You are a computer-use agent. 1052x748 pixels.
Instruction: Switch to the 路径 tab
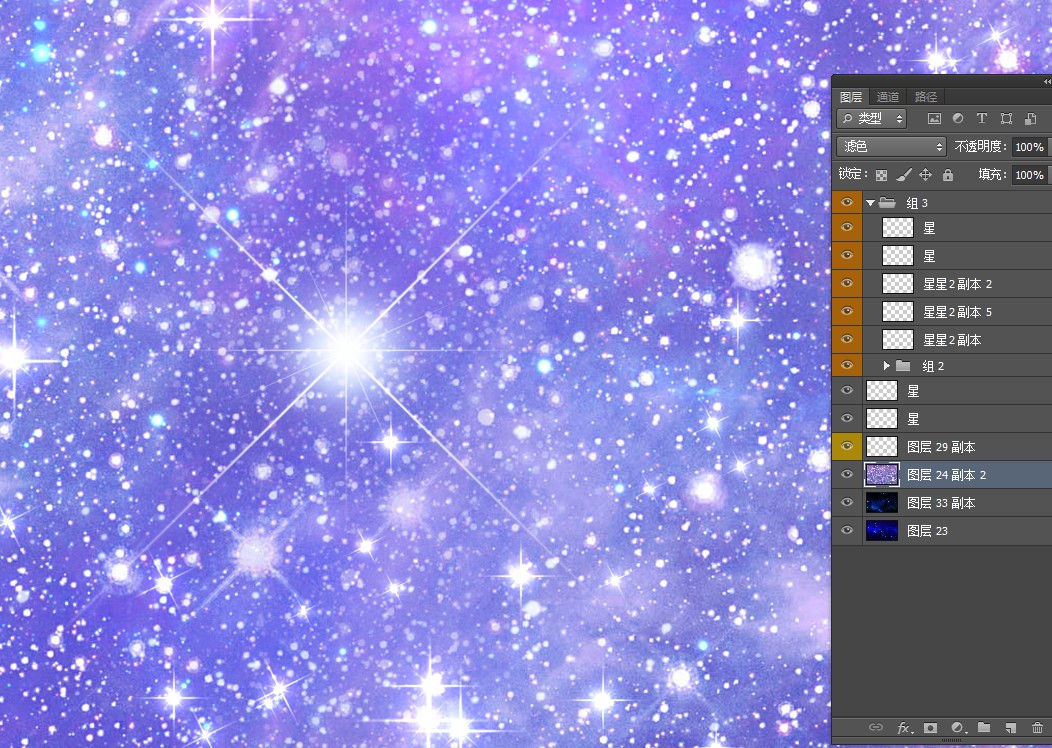tap(926, 97)
